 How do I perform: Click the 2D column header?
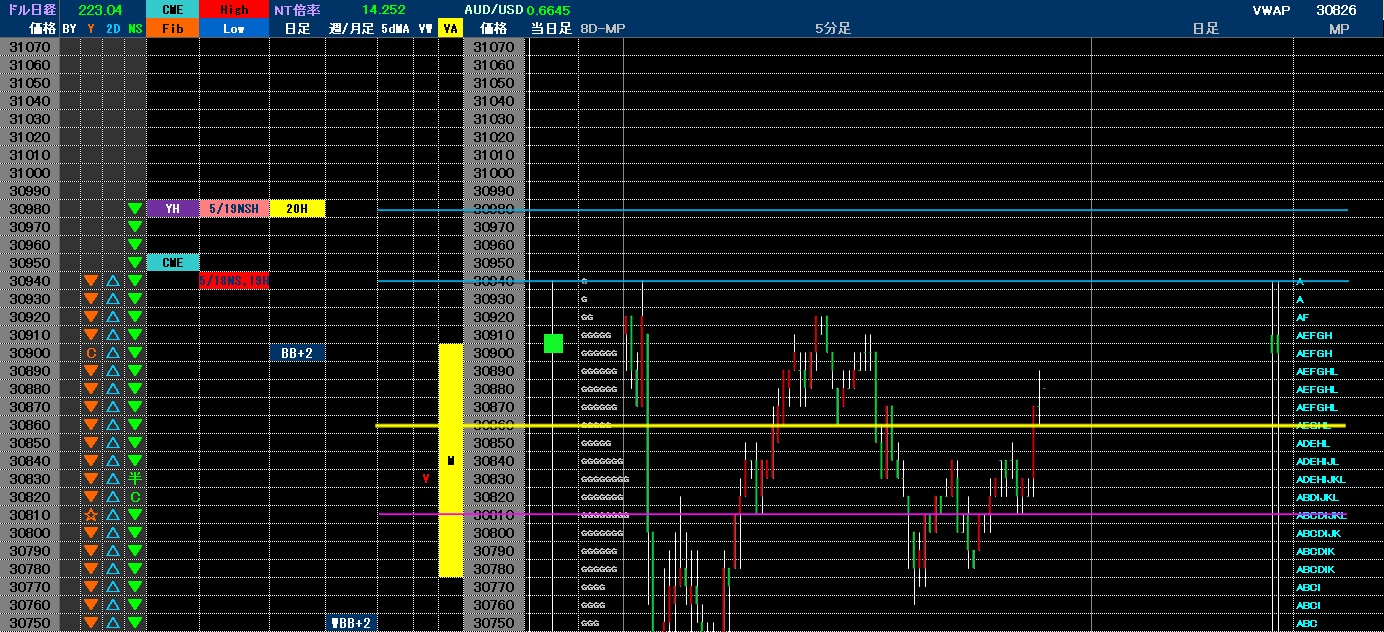(113, 28)
